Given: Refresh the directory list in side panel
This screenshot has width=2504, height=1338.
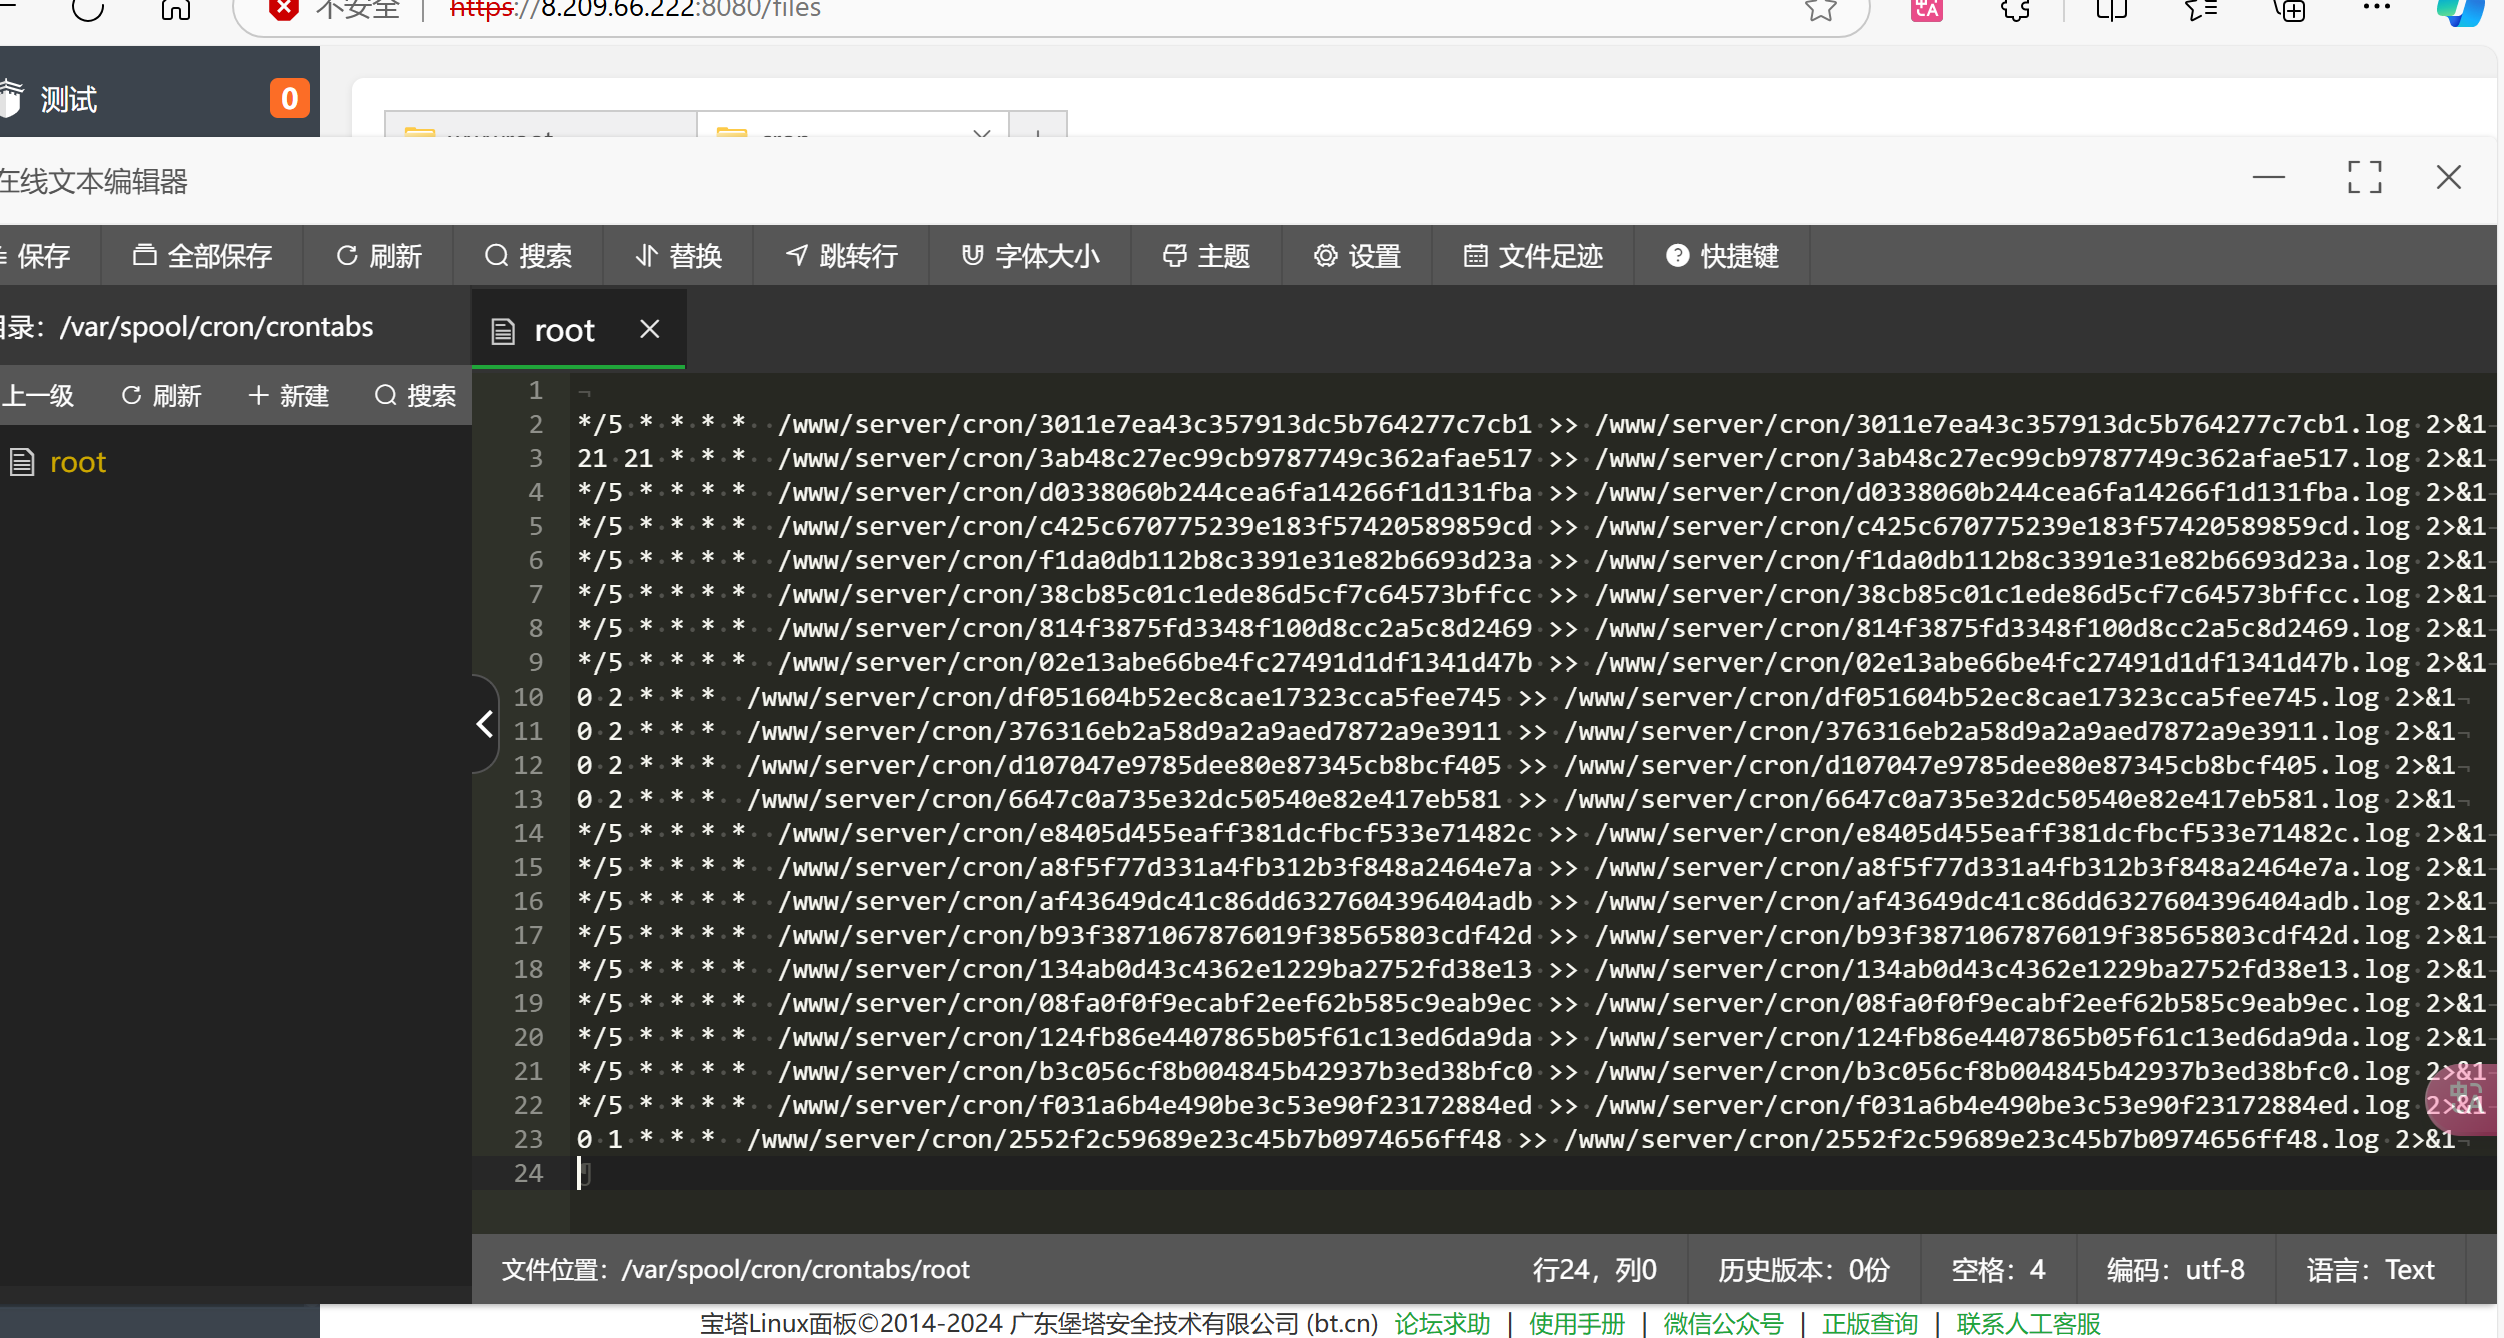Looking at the screenshot, I should [x=161, y=396].
